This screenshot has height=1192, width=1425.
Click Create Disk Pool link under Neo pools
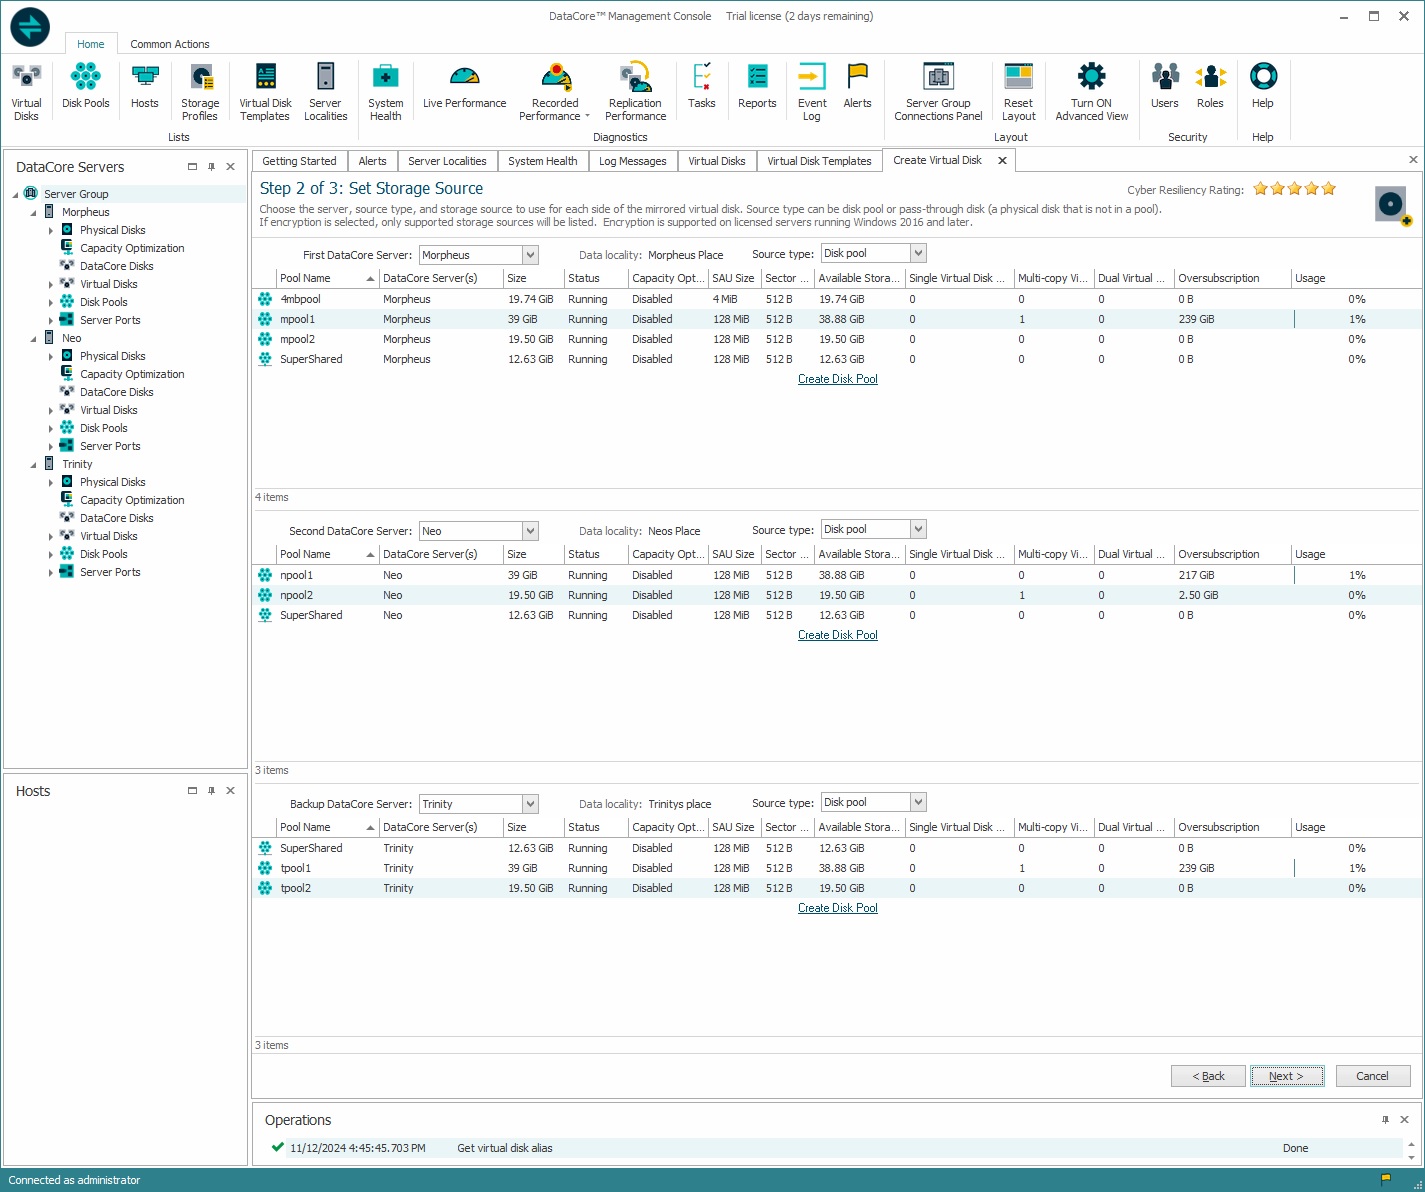837,635
